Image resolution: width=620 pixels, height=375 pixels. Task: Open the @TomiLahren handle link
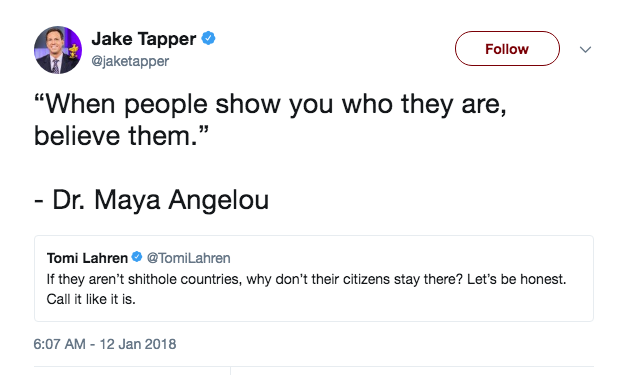[189, 258]
